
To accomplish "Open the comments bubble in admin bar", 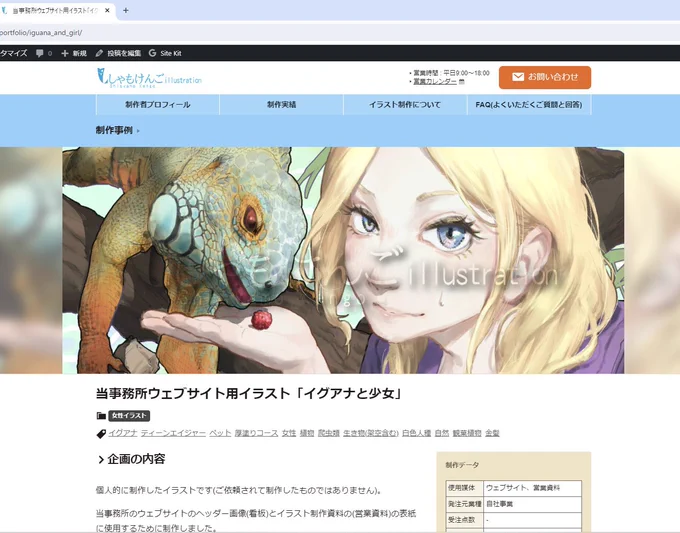I will [44, 53].
